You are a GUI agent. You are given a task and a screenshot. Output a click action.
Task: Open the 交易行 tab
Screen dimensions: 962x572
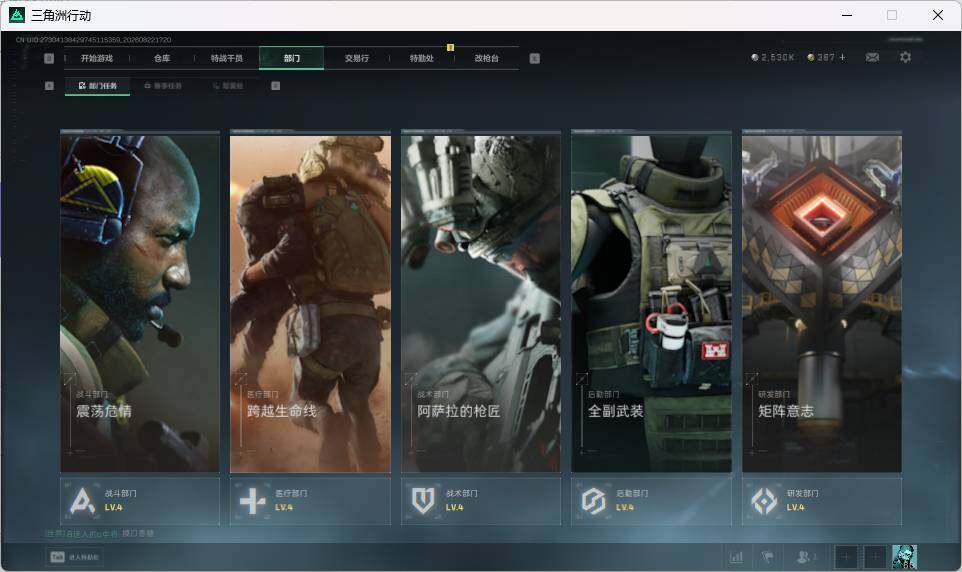356,58
